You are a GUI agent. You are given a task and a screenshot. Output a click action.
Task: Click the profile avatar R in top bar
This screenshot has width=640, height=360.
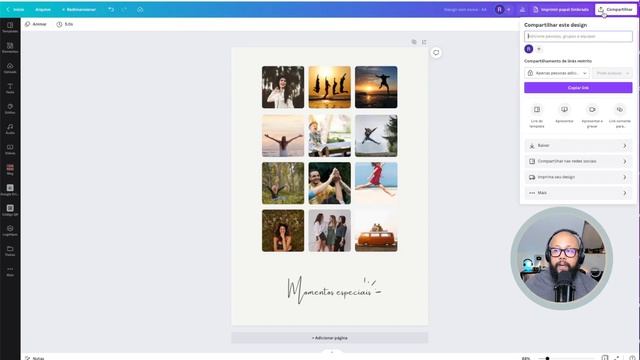pos(499,9)
